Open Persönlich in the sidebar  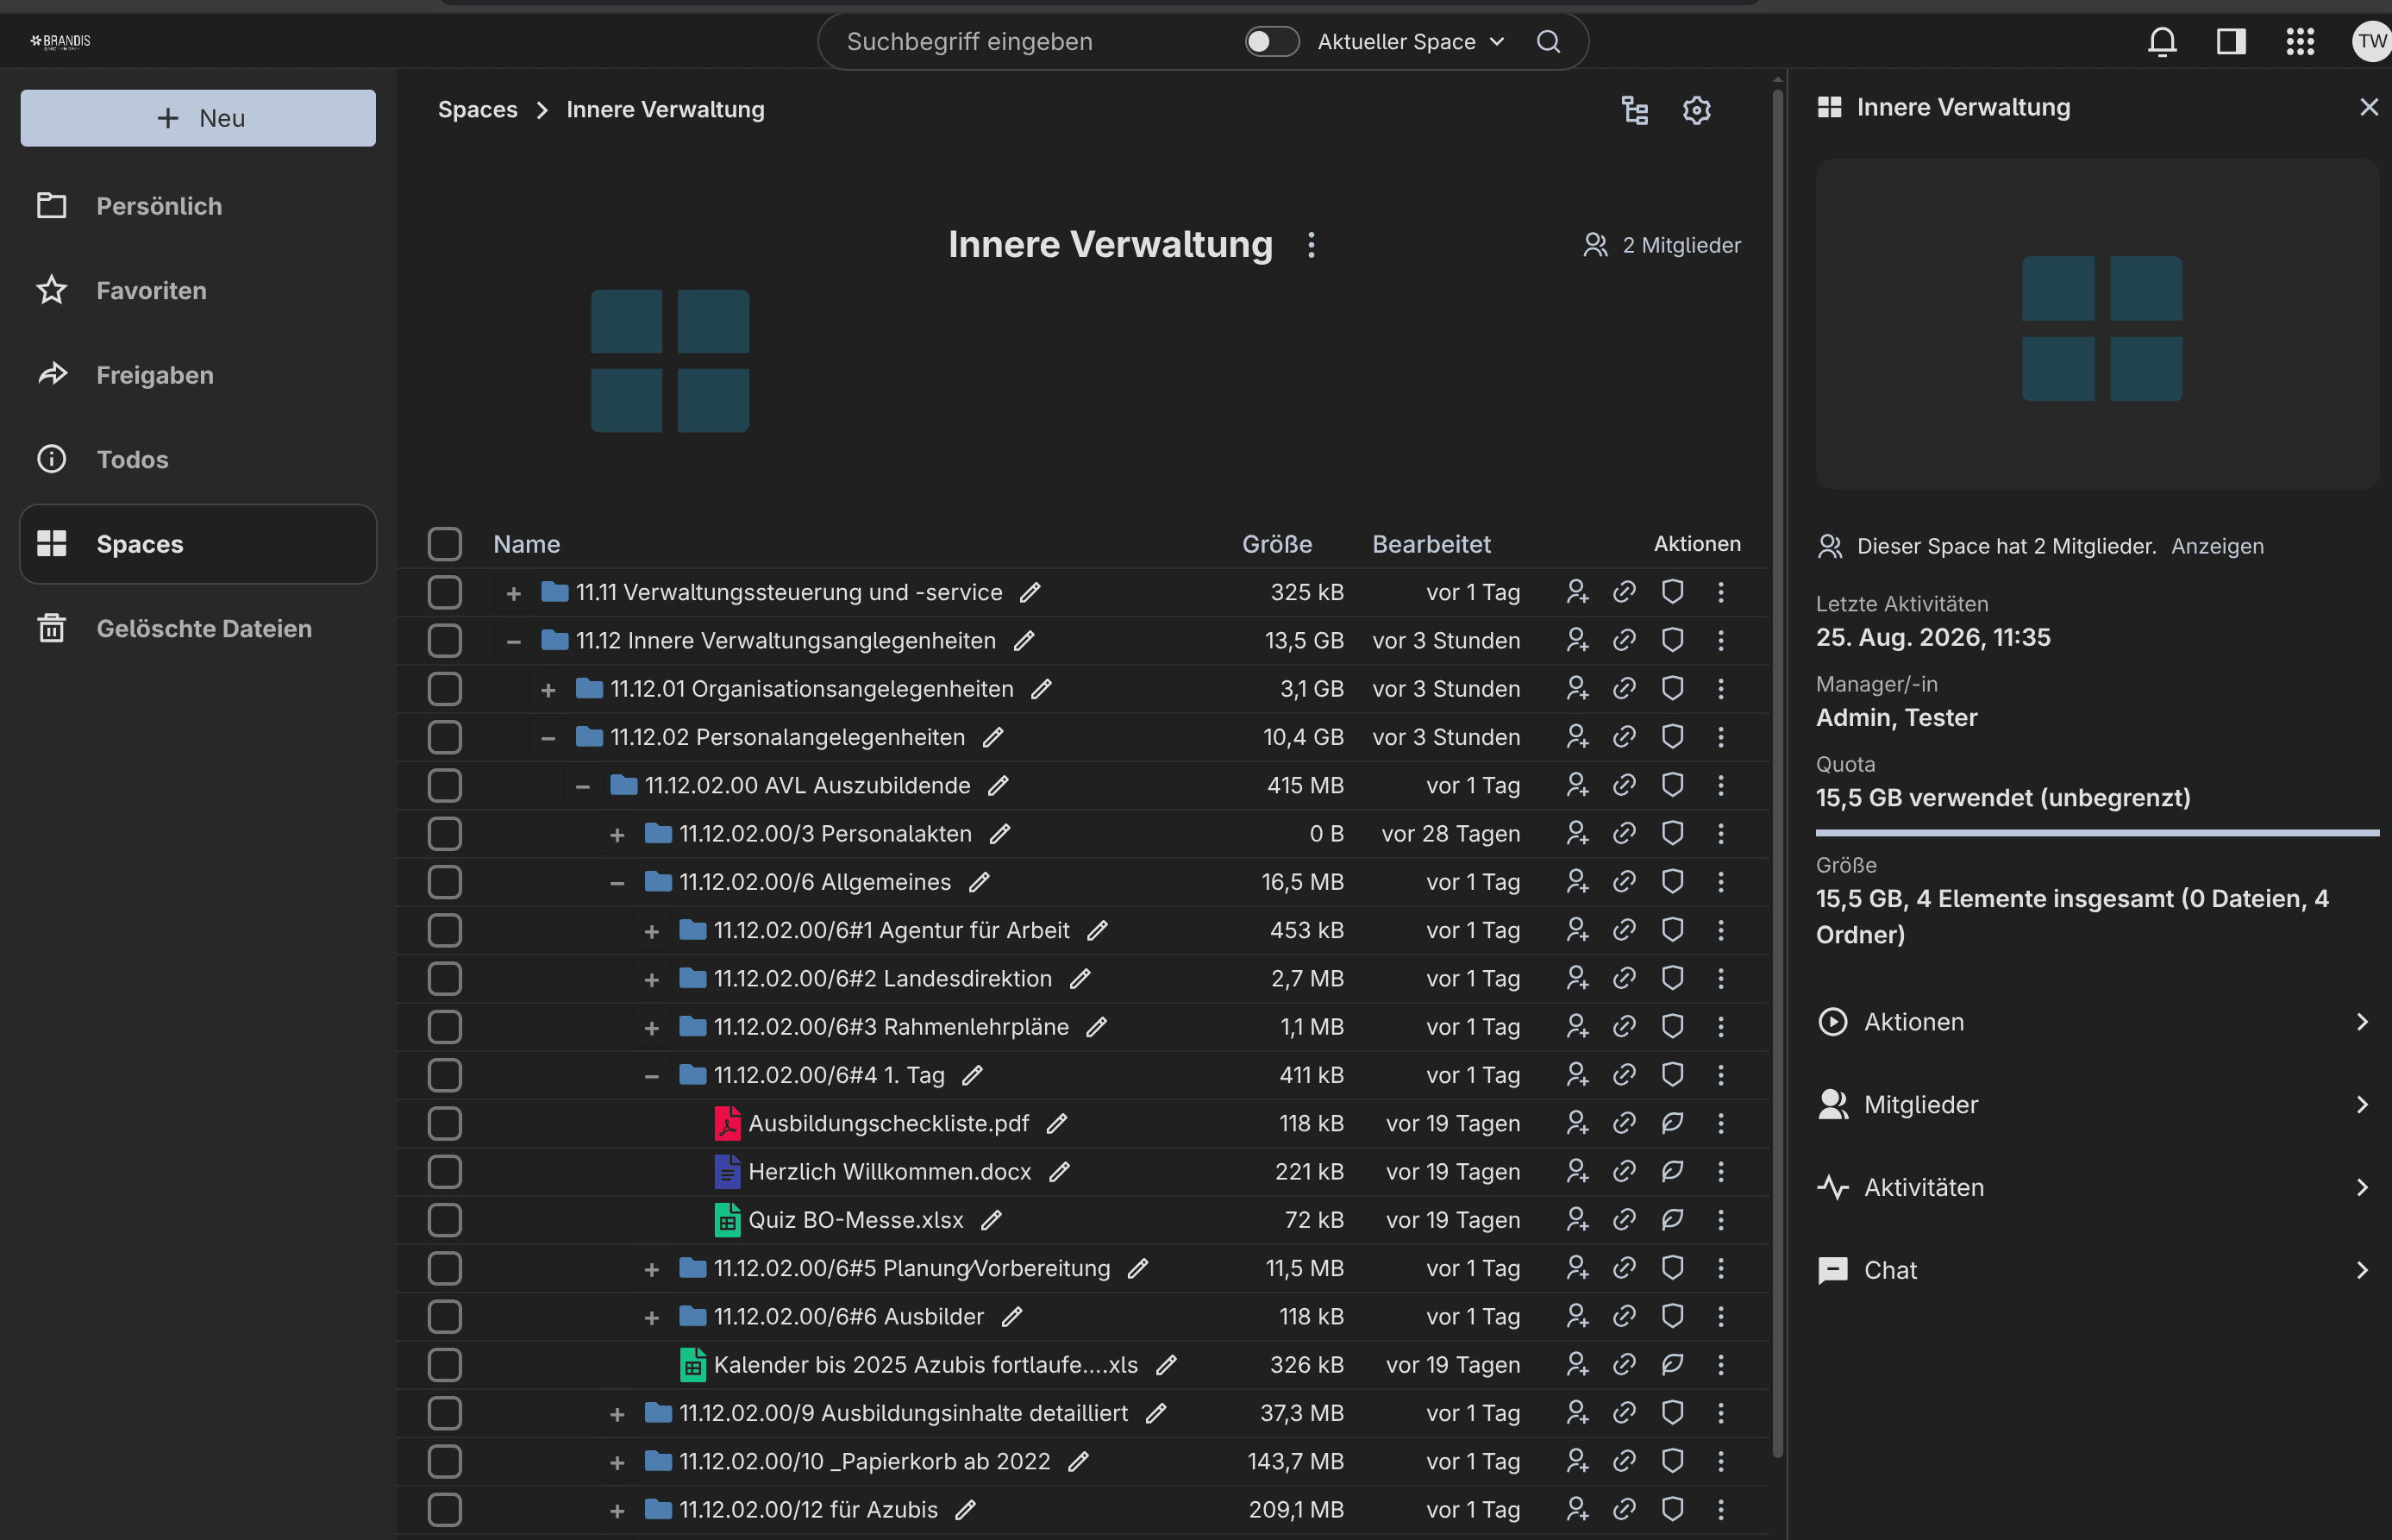coord(198,206)
